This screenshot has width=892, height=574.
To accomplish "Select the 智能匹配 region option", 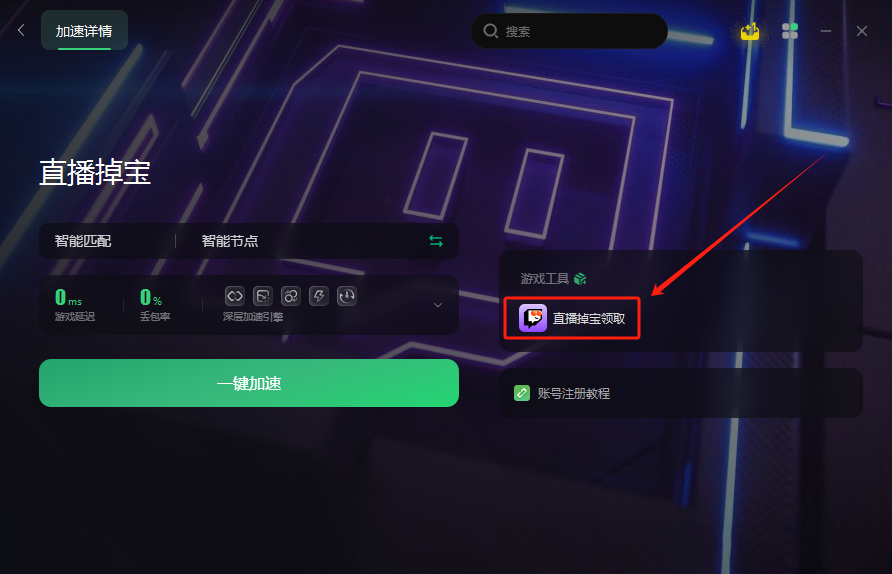I will click(x=83, y=241).
